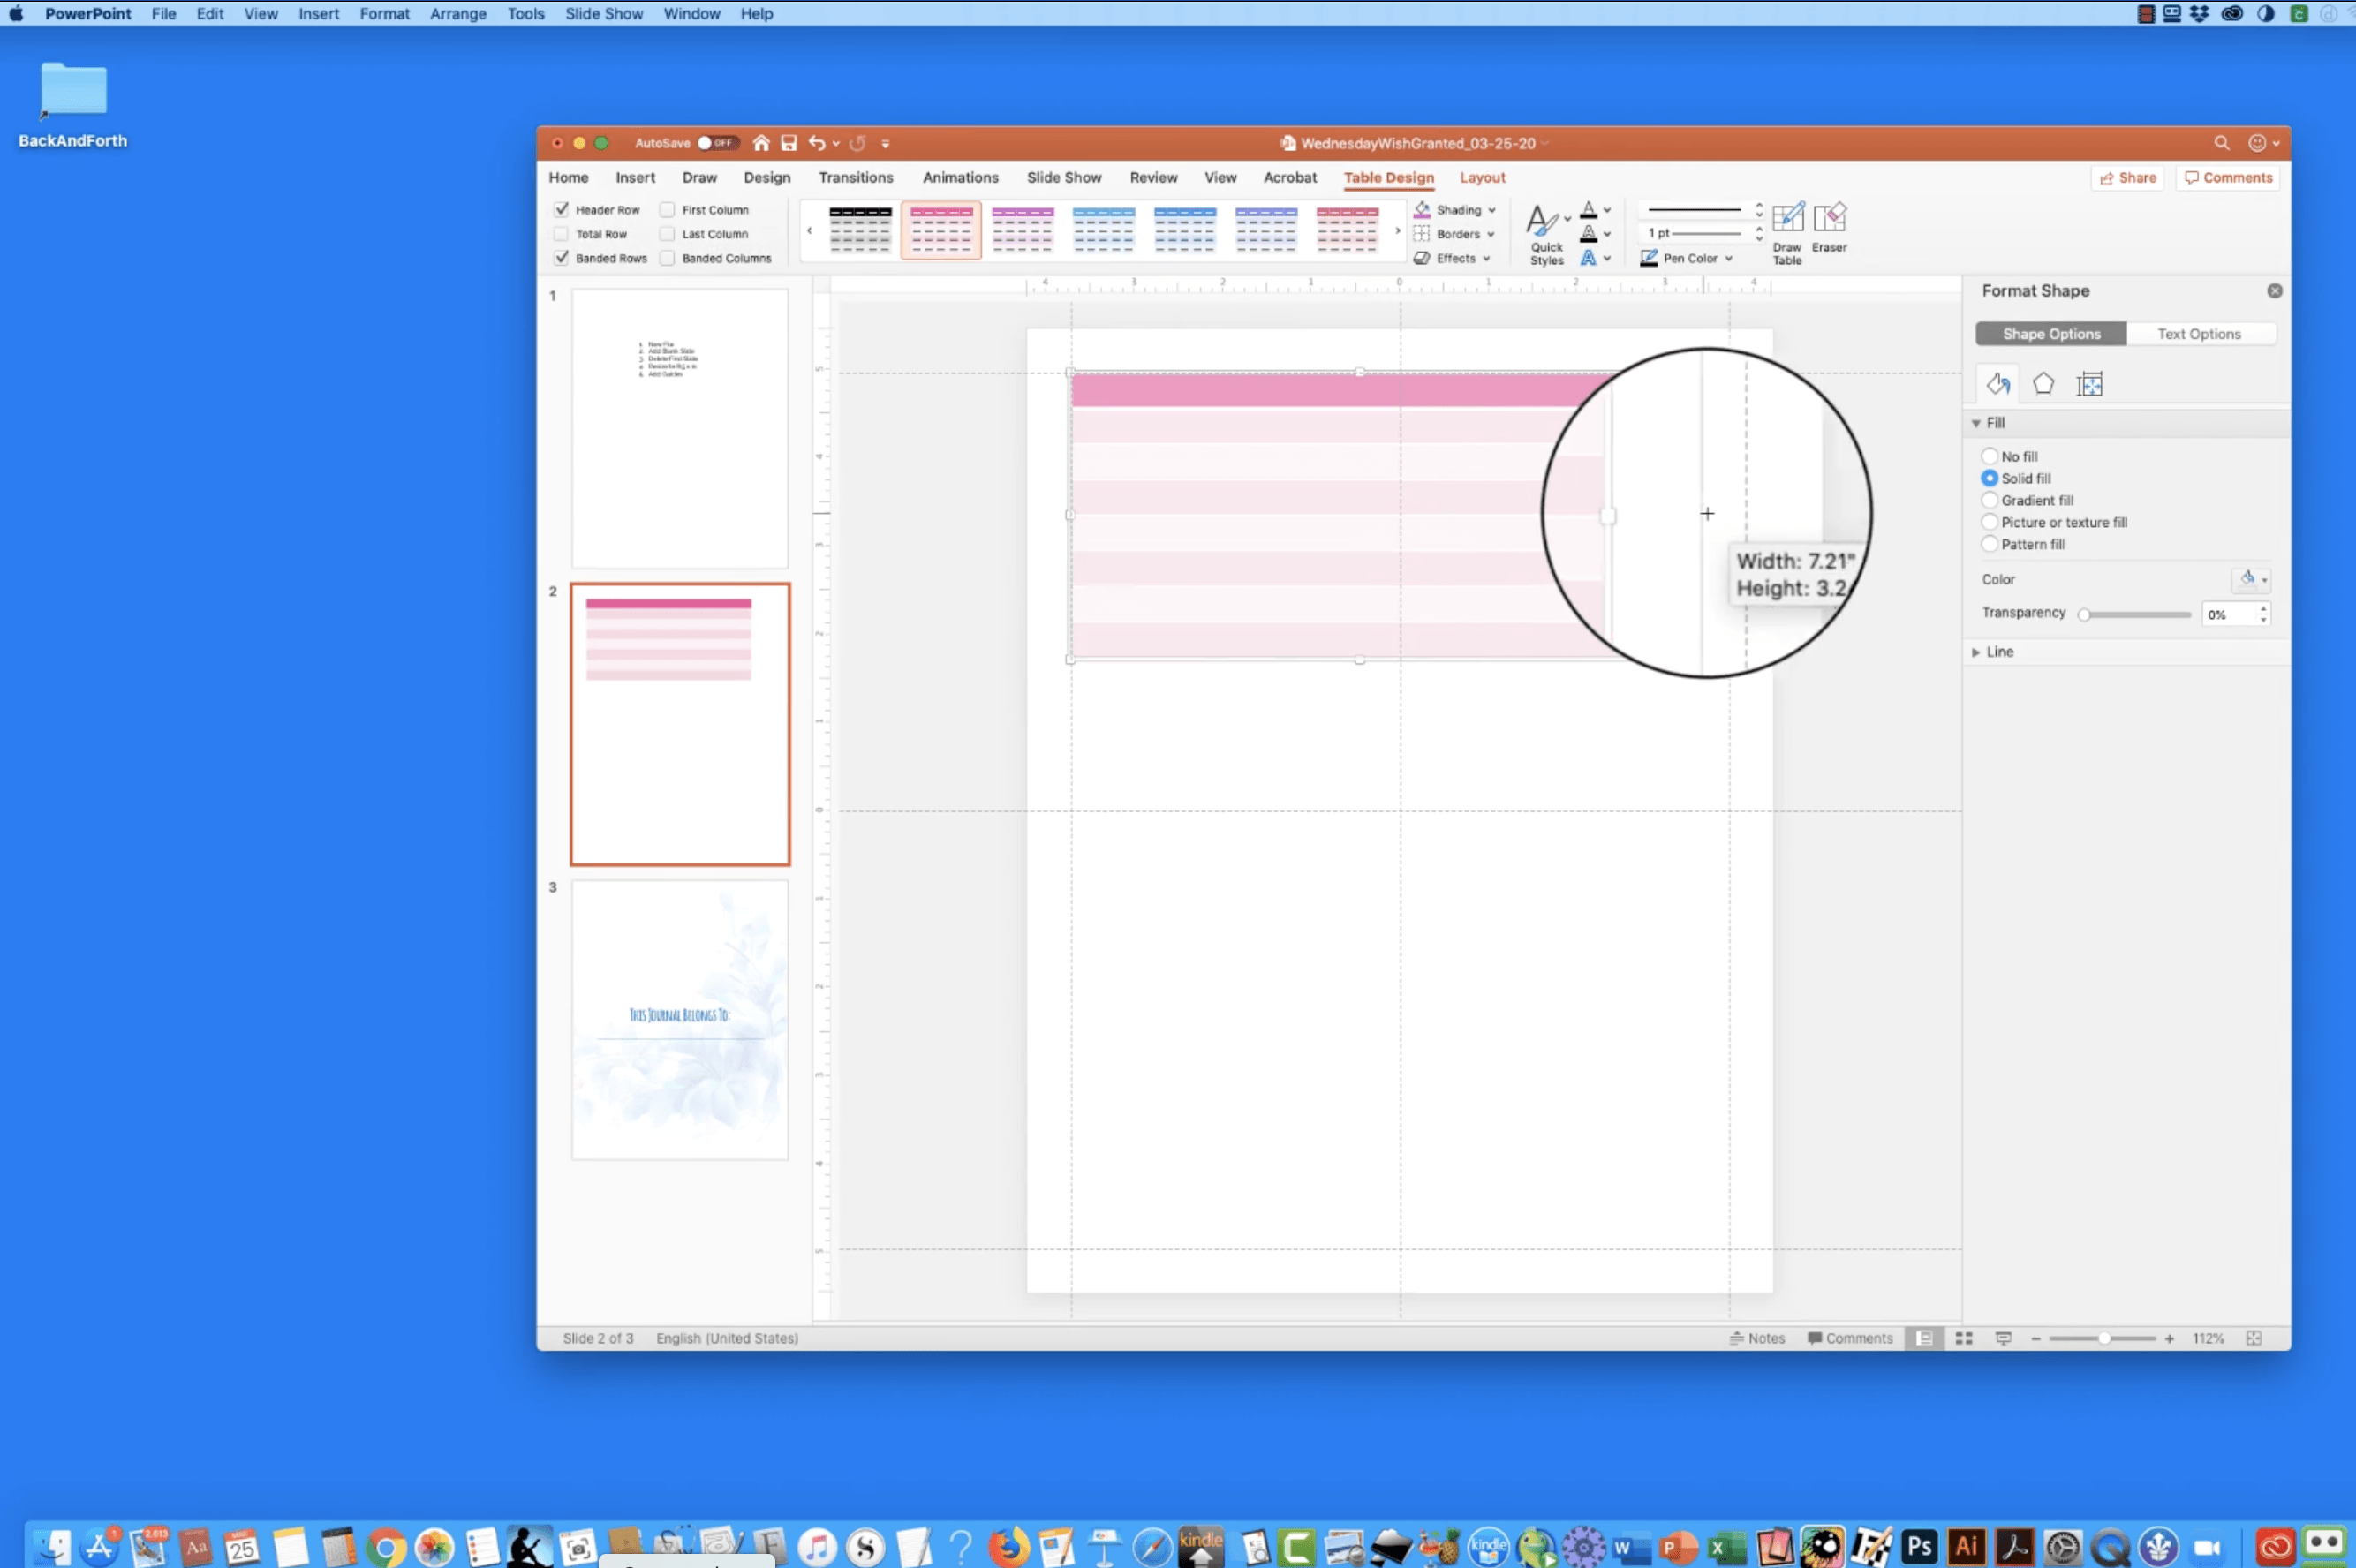Open the Pen Color dropdown

click(1727, 258)
